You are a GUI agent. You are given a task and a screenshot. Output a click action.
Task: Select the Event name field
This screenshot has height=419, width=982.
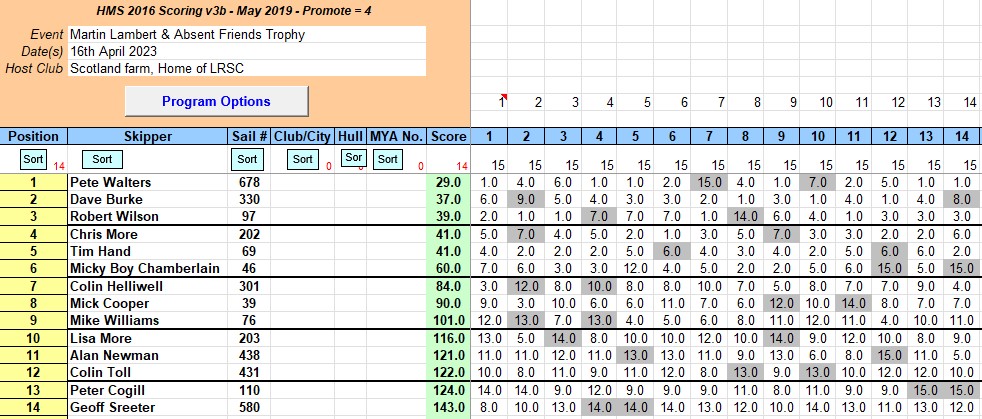246,34
